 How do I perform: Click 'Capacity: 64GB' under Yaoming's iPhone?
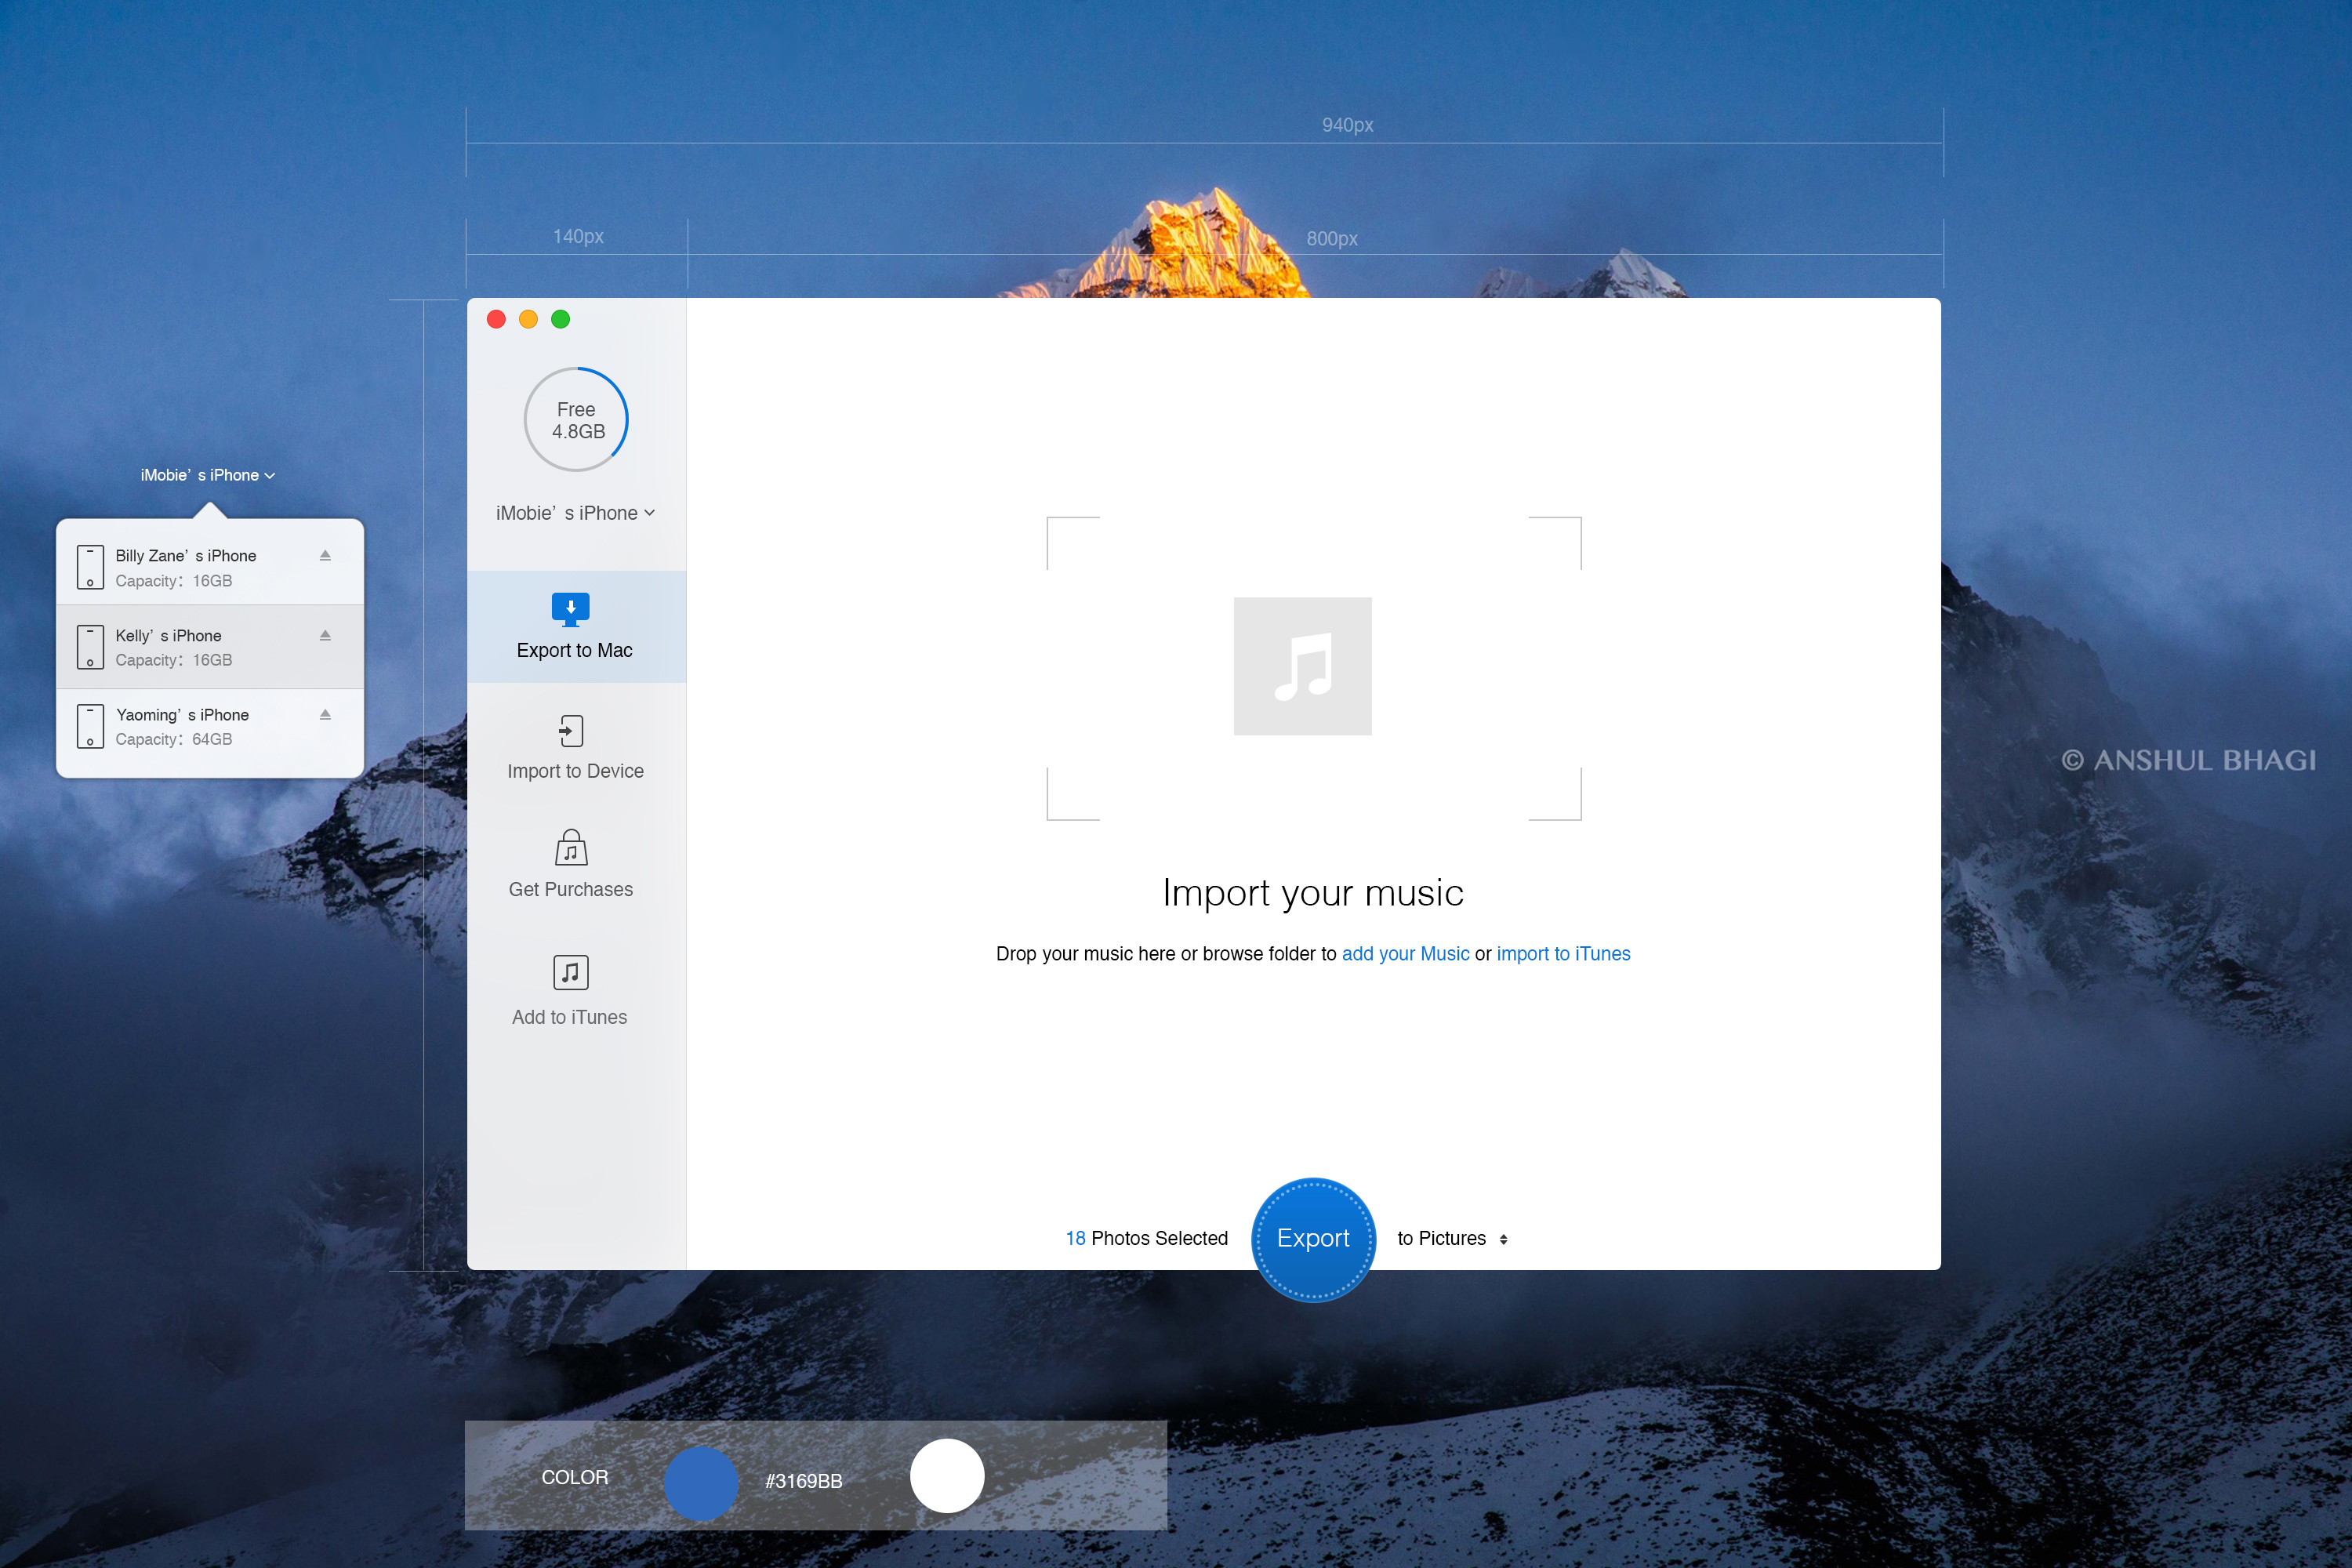pos(174,739)
